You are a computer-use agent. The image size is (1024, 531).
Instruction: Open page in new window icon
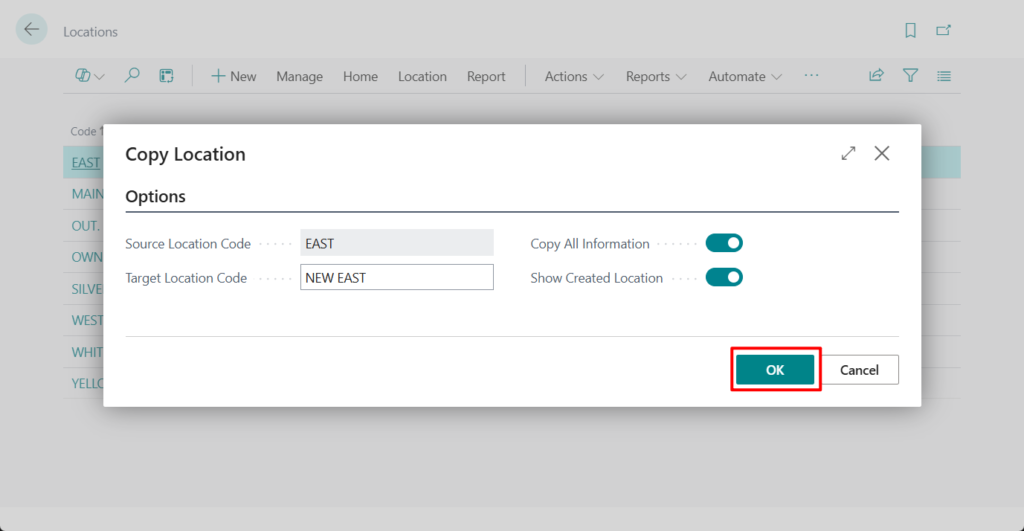pyautogui.click(x=943, y=31)
